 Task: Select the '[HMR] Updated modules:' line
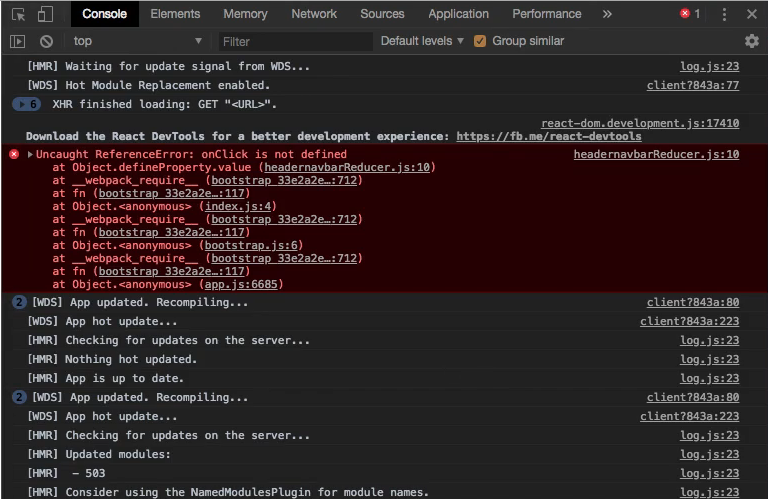coord(98,454)
